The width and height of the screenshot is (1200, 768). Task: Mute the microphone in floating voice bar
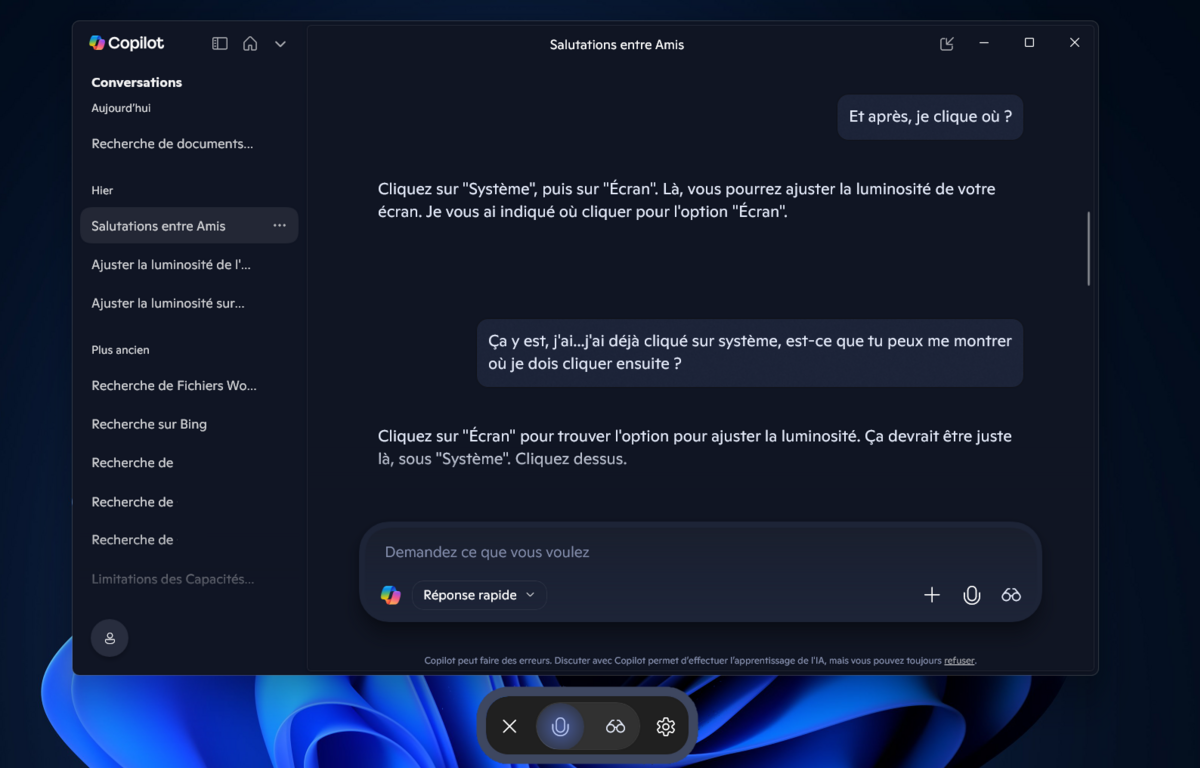(560, 727)
